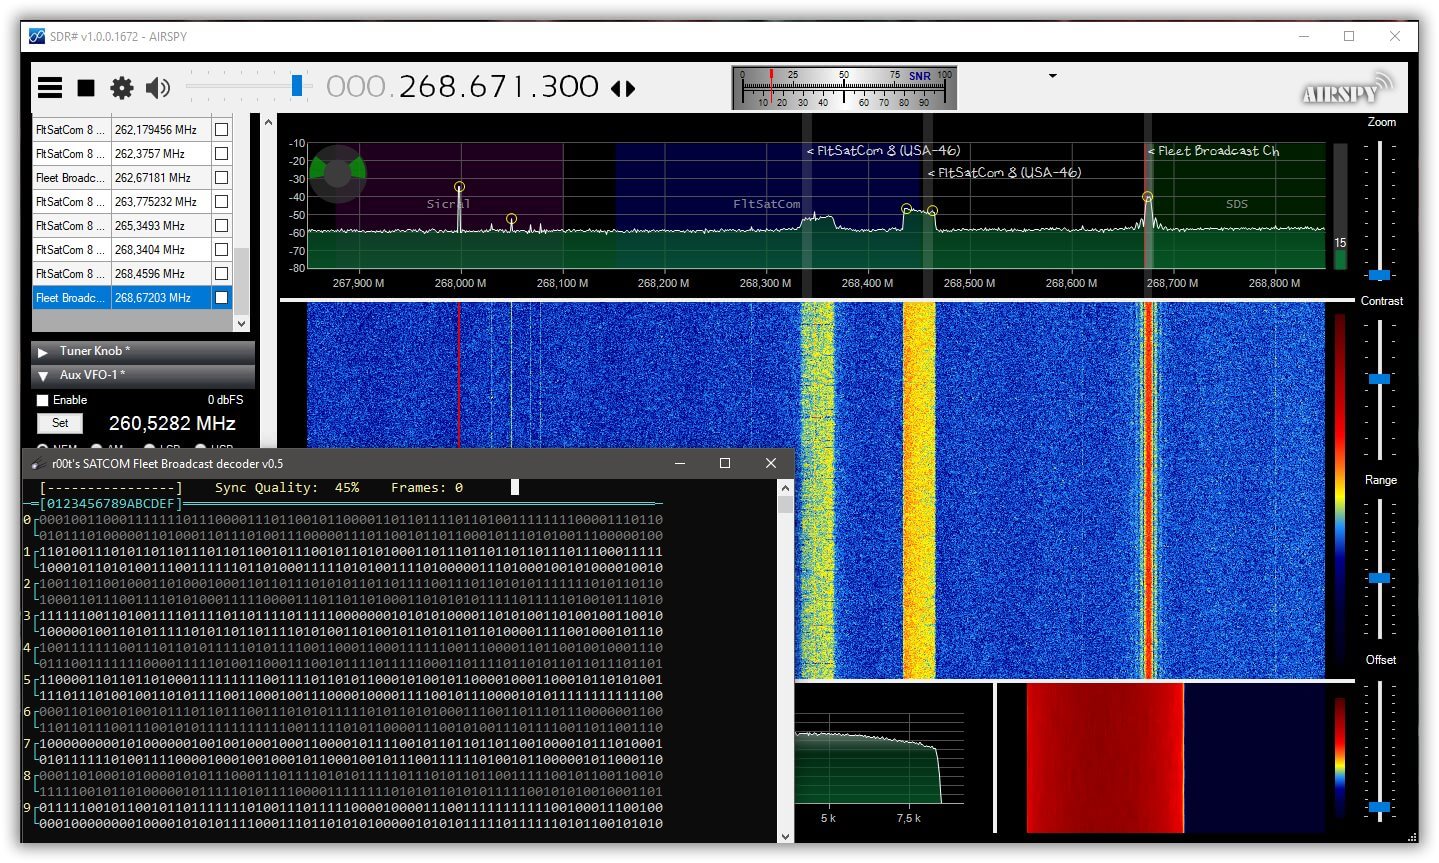Expand the Tuner Knob panel
Viewport: 1439px width, 863px height.
tap(43, 351)
